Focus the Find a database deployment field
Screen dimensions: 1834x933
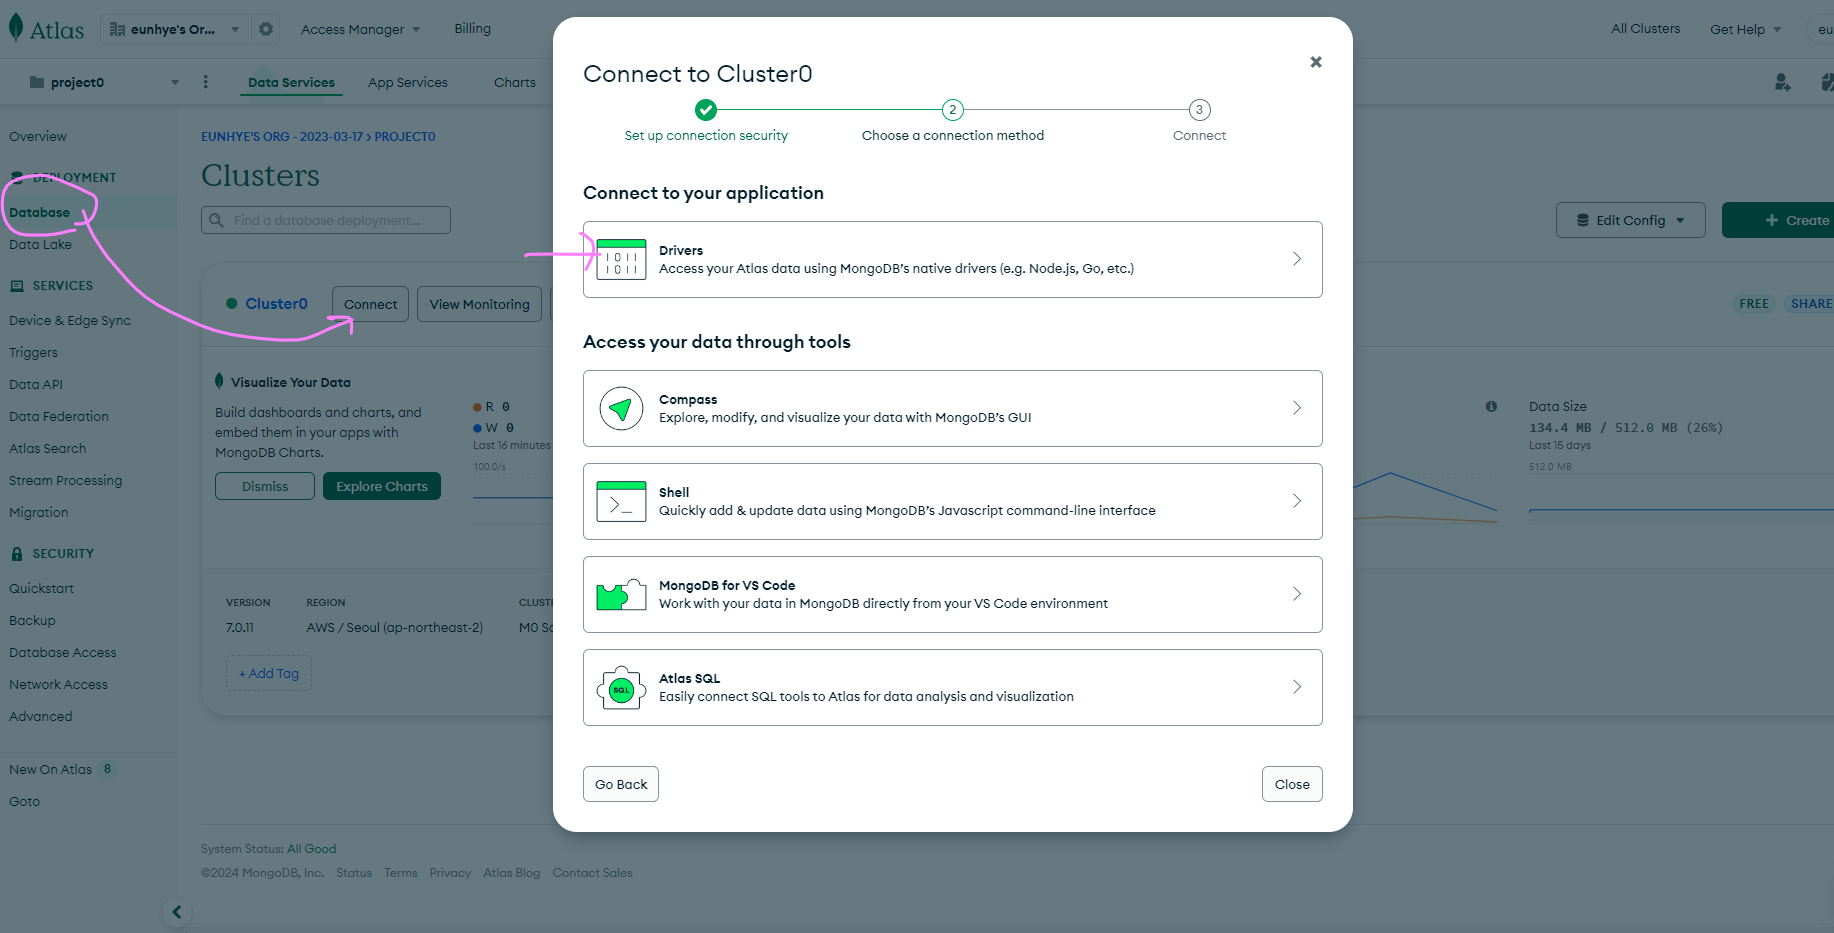point(326,220)
